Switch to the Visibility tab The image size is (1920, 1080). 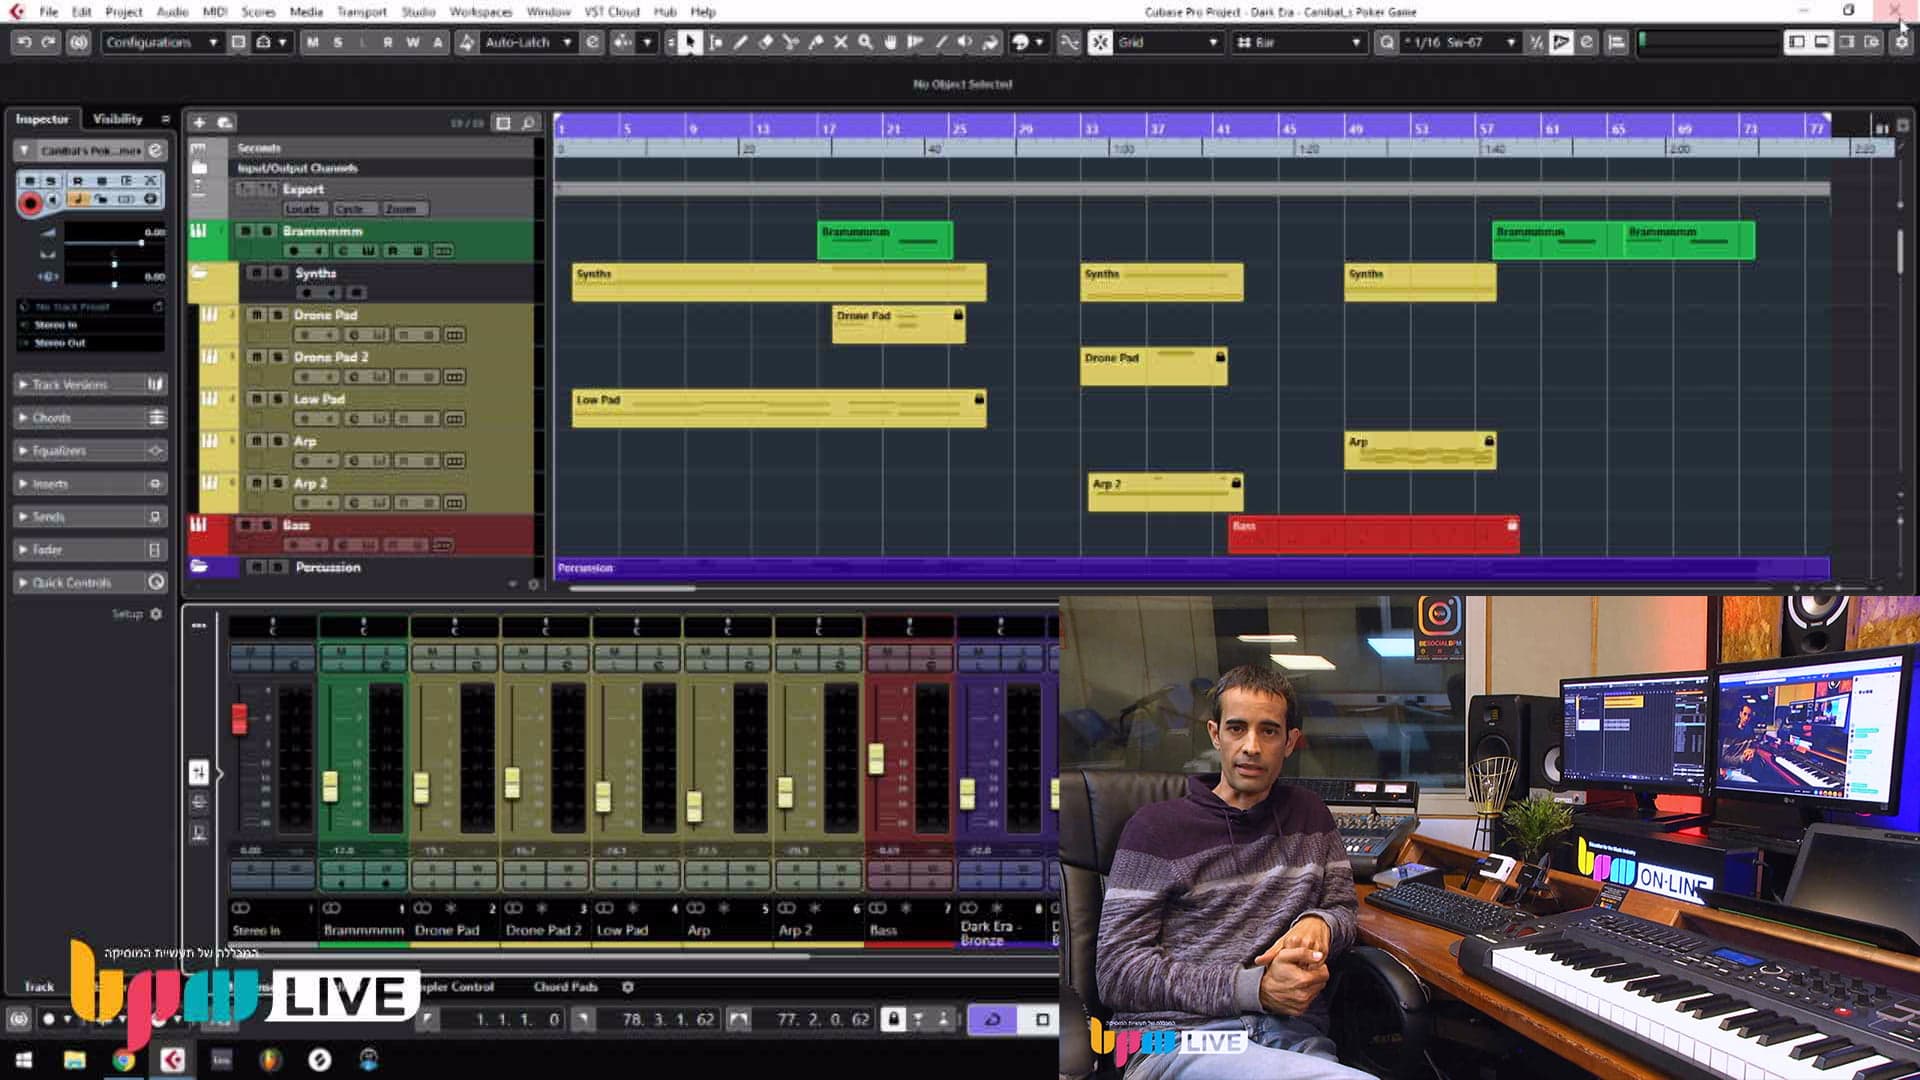[118, 118]
